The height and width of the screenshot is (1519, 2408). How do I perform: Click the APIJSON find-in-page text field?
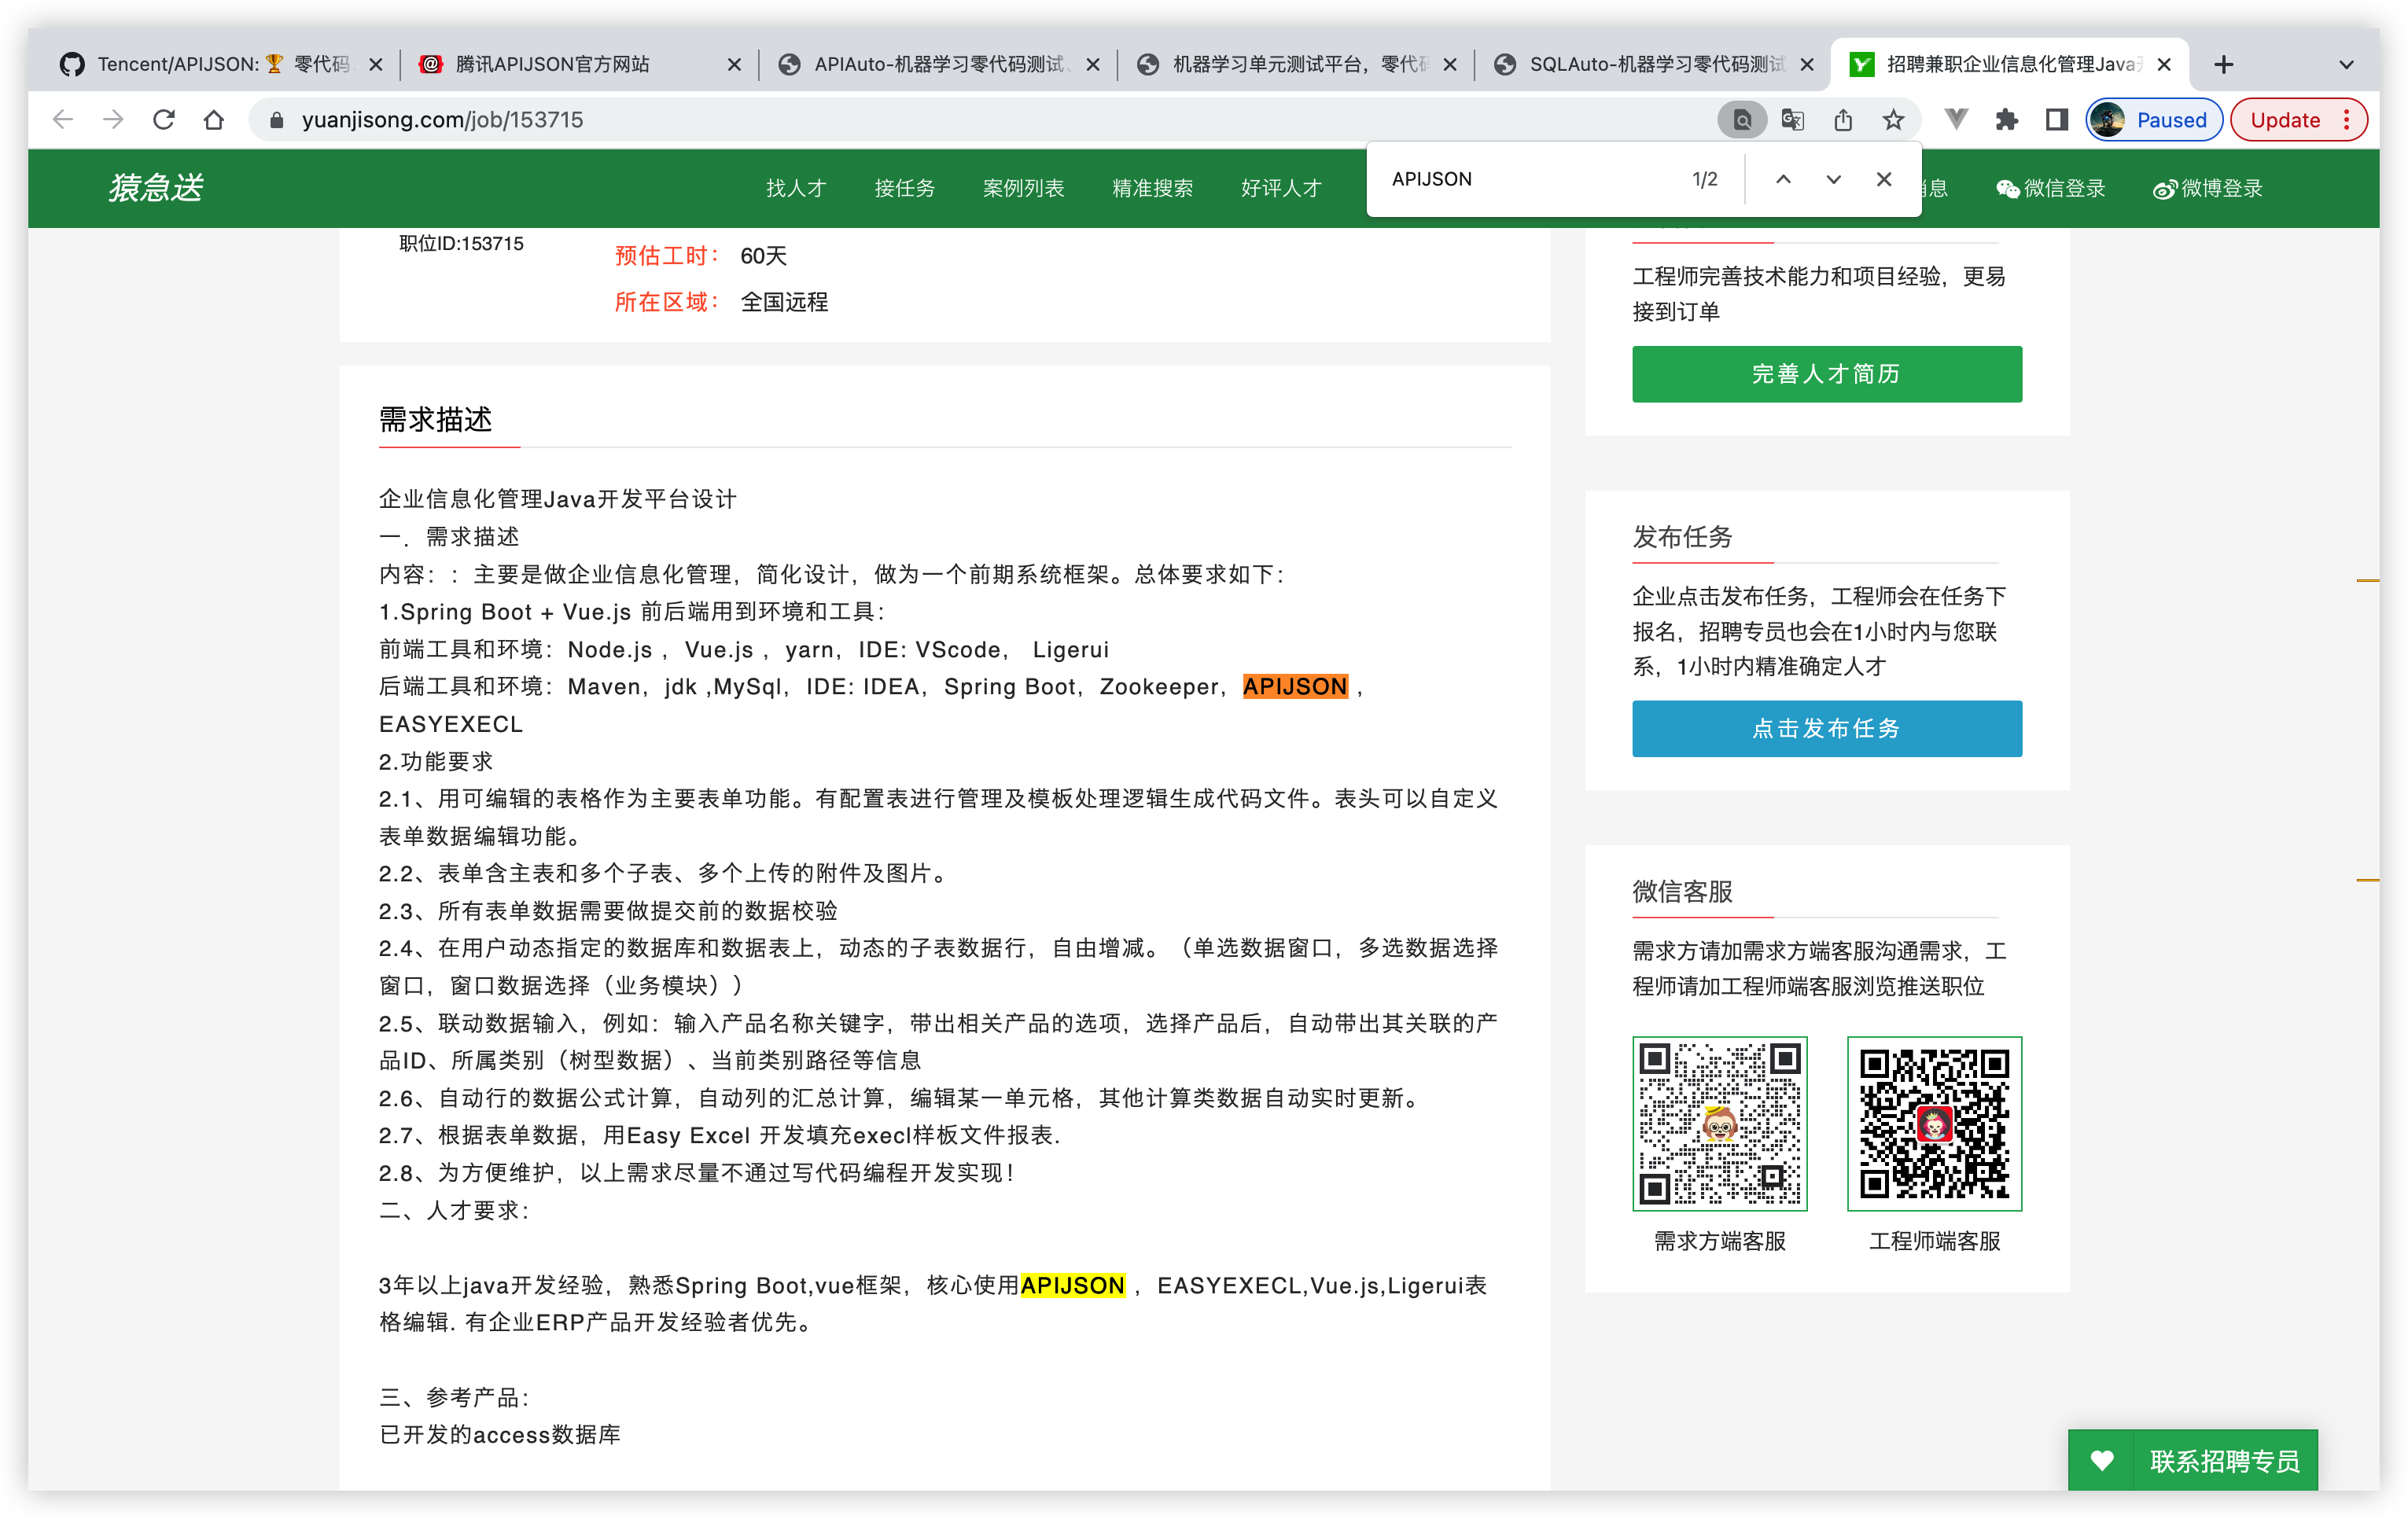[x=1530, y=179]
